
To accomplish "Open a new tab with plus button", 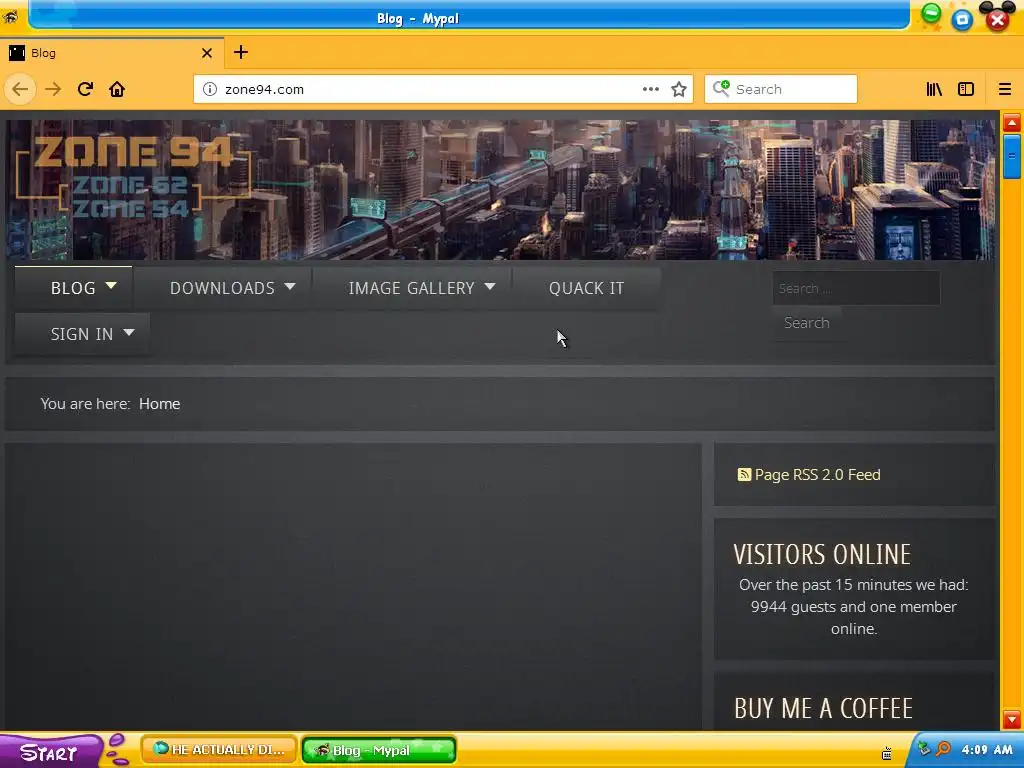I will (240, 52).
